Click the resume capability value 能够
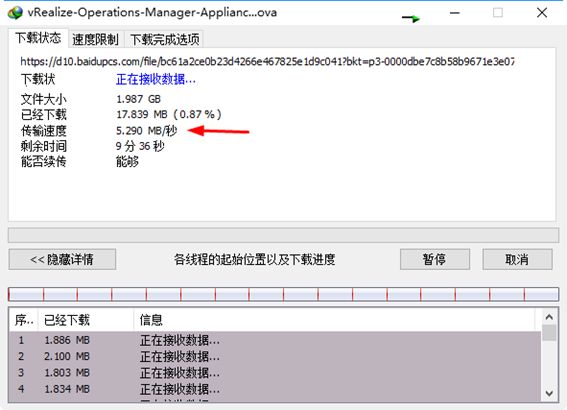The image size is (567, 410). pos(127,161)
